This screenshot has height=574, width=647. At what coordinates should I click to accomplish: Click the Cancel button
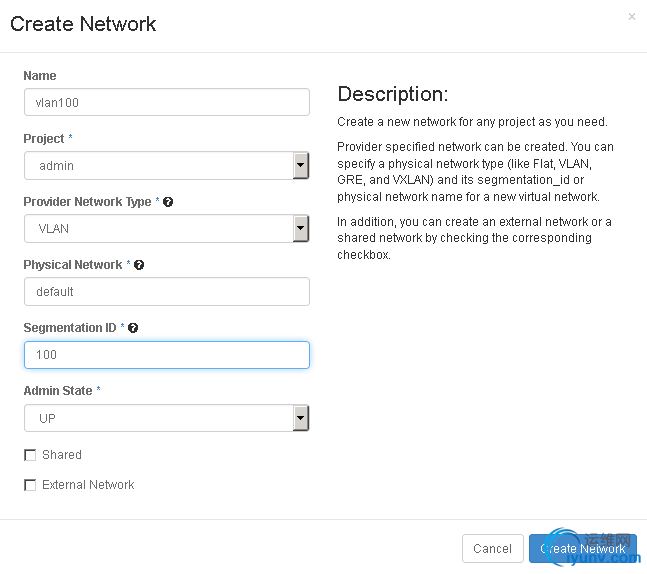click(x=493, y=548)
